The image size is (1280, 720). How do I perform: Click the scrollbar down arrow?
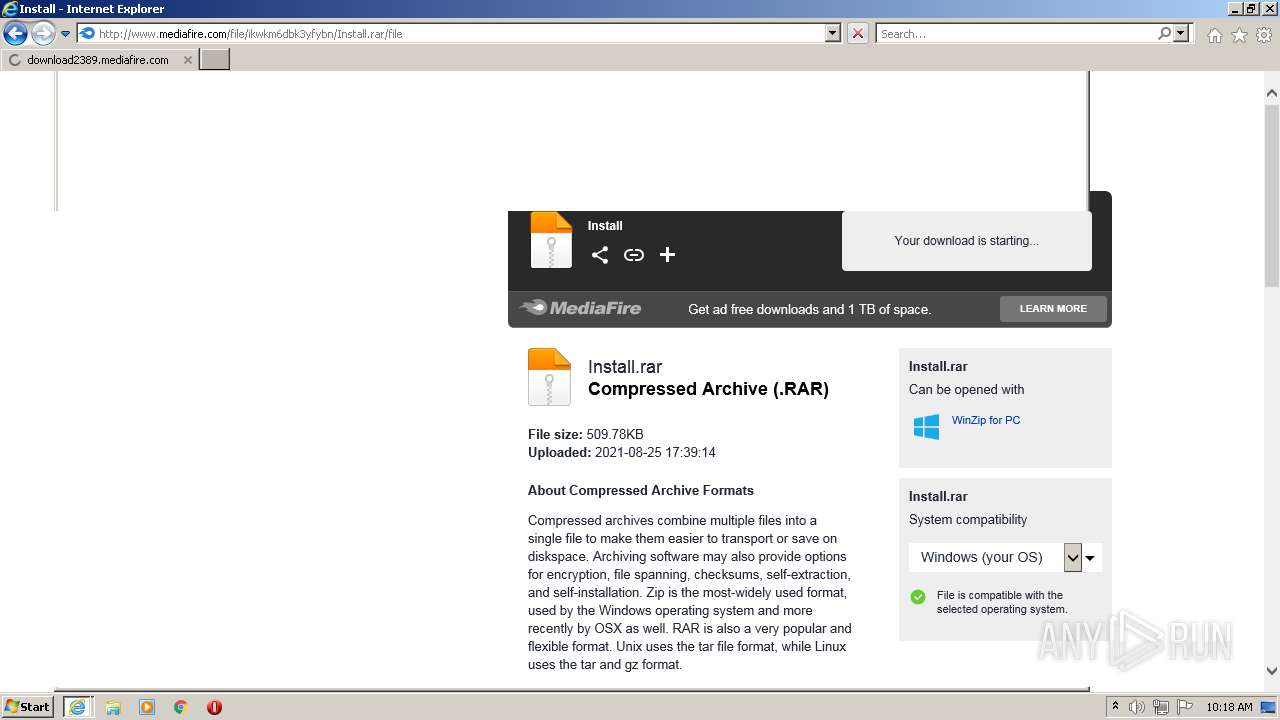click(1272, 672)
